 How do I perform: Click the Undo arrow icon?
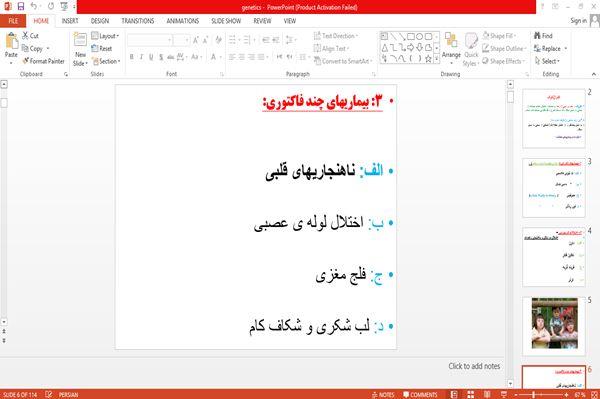pos(34,6)
